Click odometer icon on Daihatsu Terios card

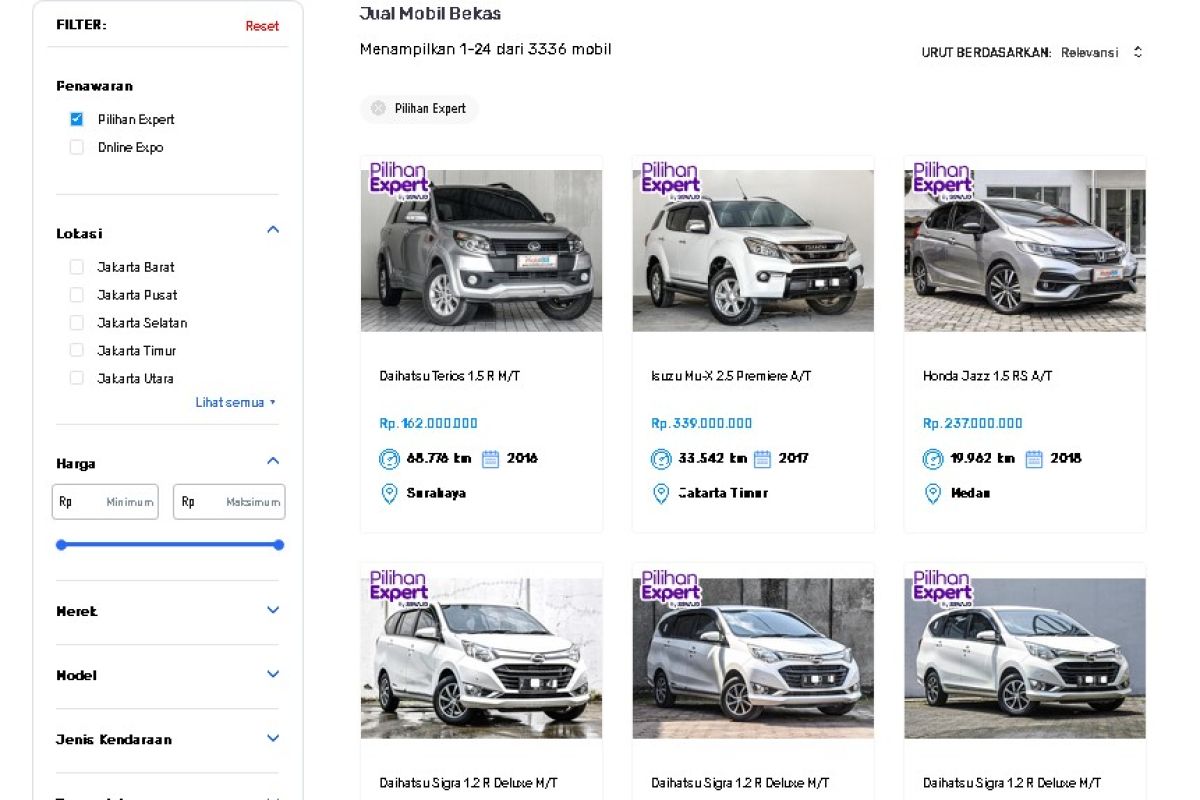(389, 459)
